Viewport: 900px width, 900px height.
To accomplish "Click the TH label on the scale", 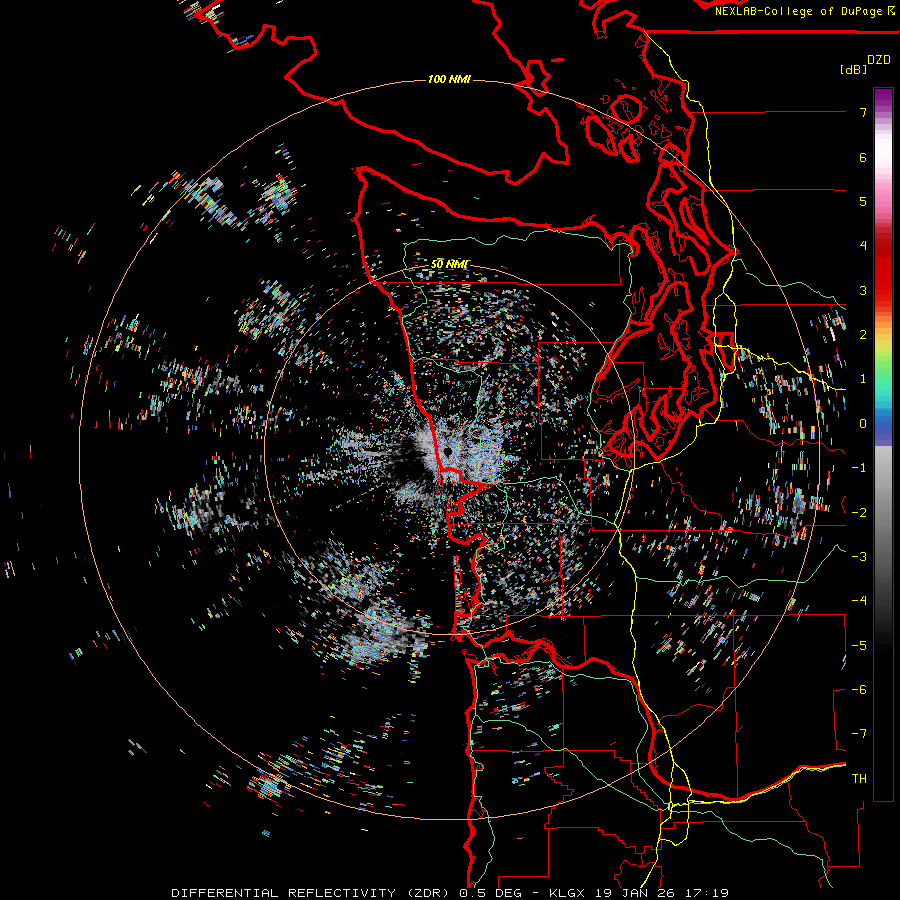I will coord(859,779).
